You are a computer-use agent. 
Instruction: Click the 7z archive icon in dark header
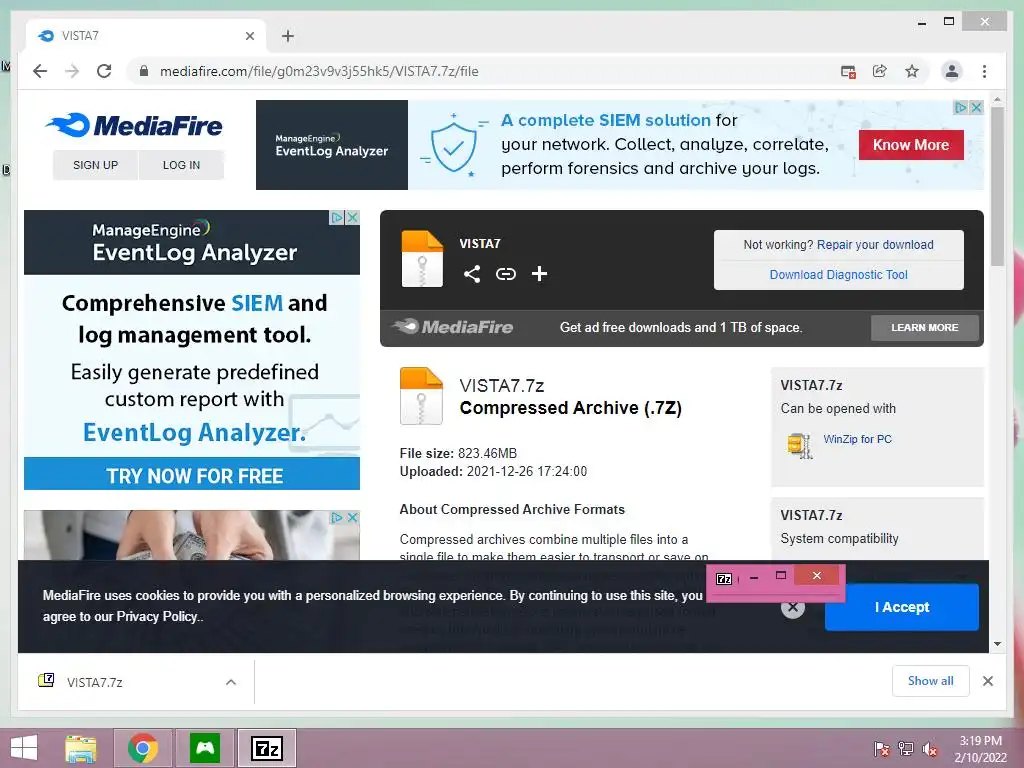tap(422, 259)
